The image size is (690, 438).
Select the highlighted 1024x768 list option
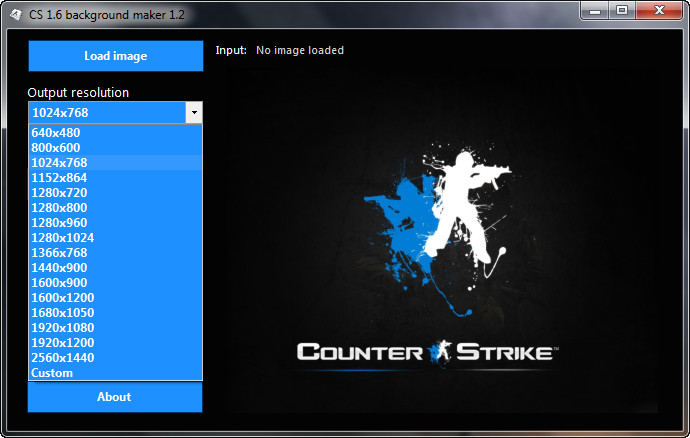[115, 162]
